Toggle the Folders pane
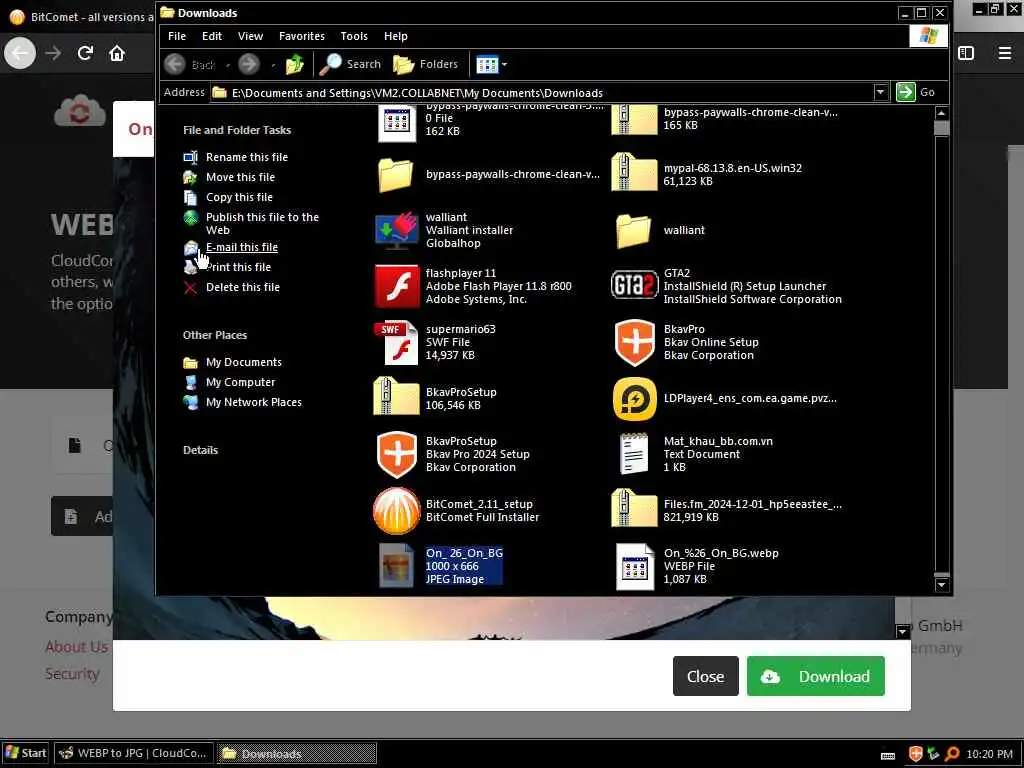 [x=425, y=64]
